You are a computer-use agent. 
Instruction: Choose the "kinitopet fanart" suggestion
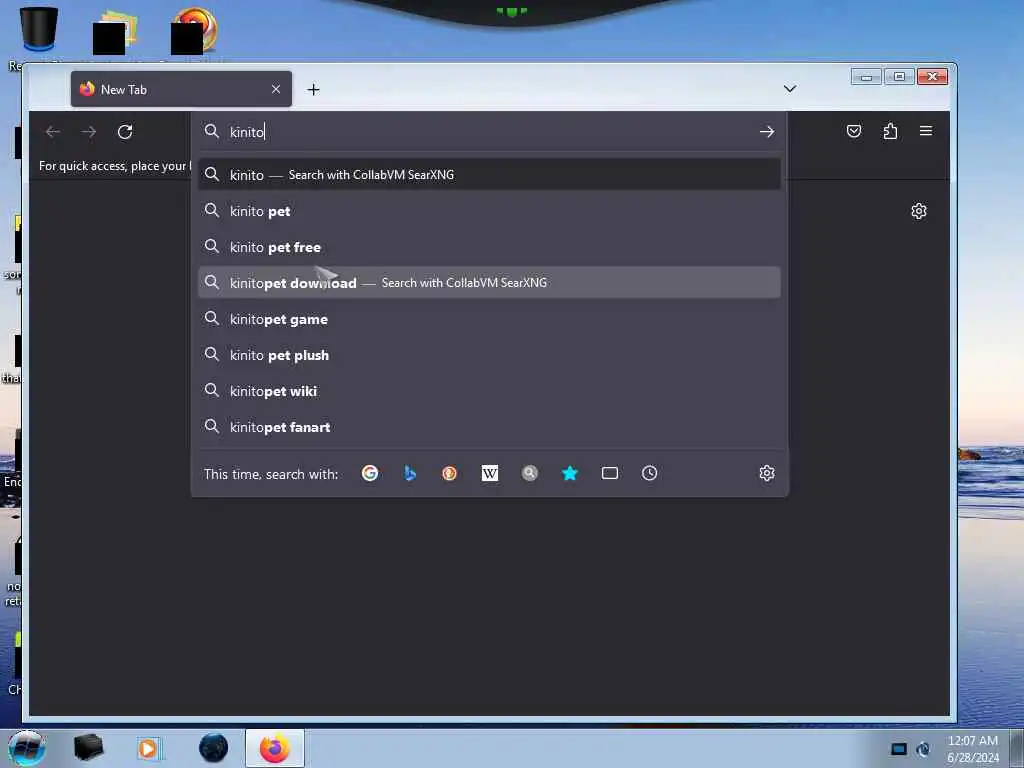click(489, 426)
